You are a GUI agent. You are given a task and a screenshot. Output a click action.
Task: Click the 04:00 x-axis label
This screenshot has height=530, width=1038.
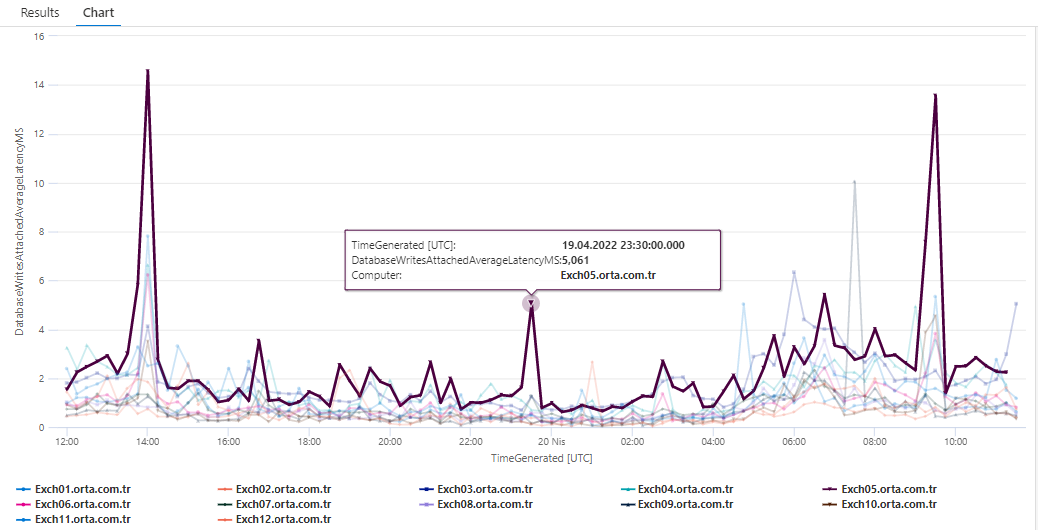click(713, 441)
